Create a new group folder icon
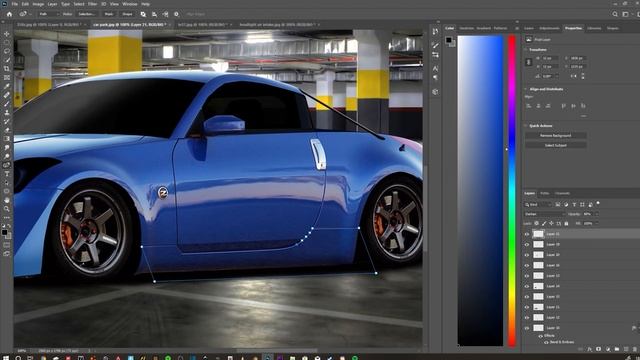This screenshot has height=360, width=640. [x=617, y=349]
